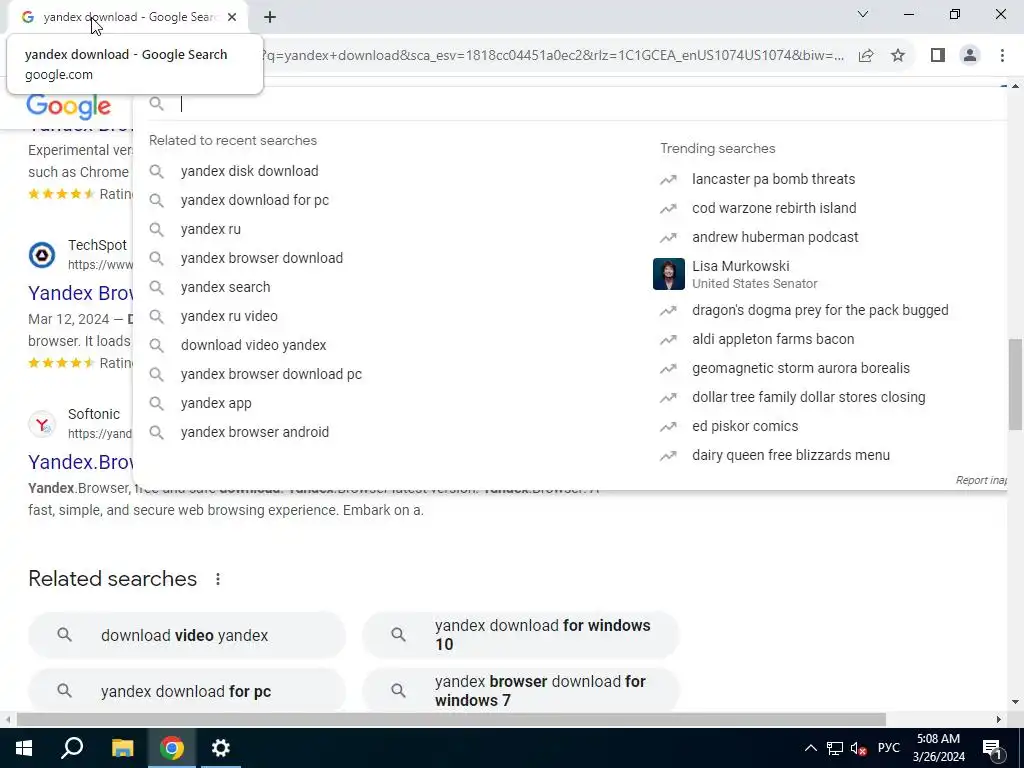Open Windows taskbar search
This screenshot has width=1024, height=768.
click(x=72, y=748)
